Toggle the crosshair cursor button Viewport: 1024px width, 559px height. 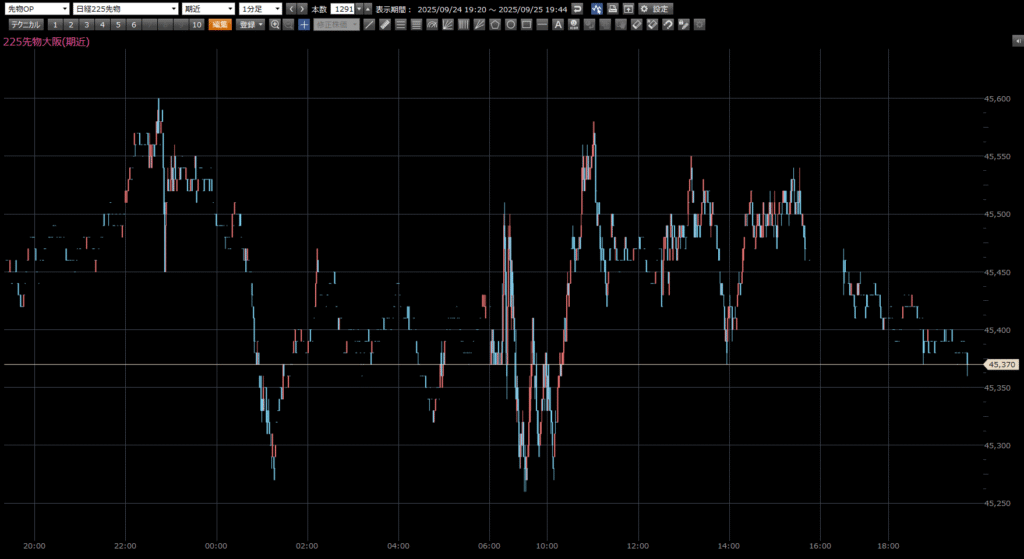[304, 24]
